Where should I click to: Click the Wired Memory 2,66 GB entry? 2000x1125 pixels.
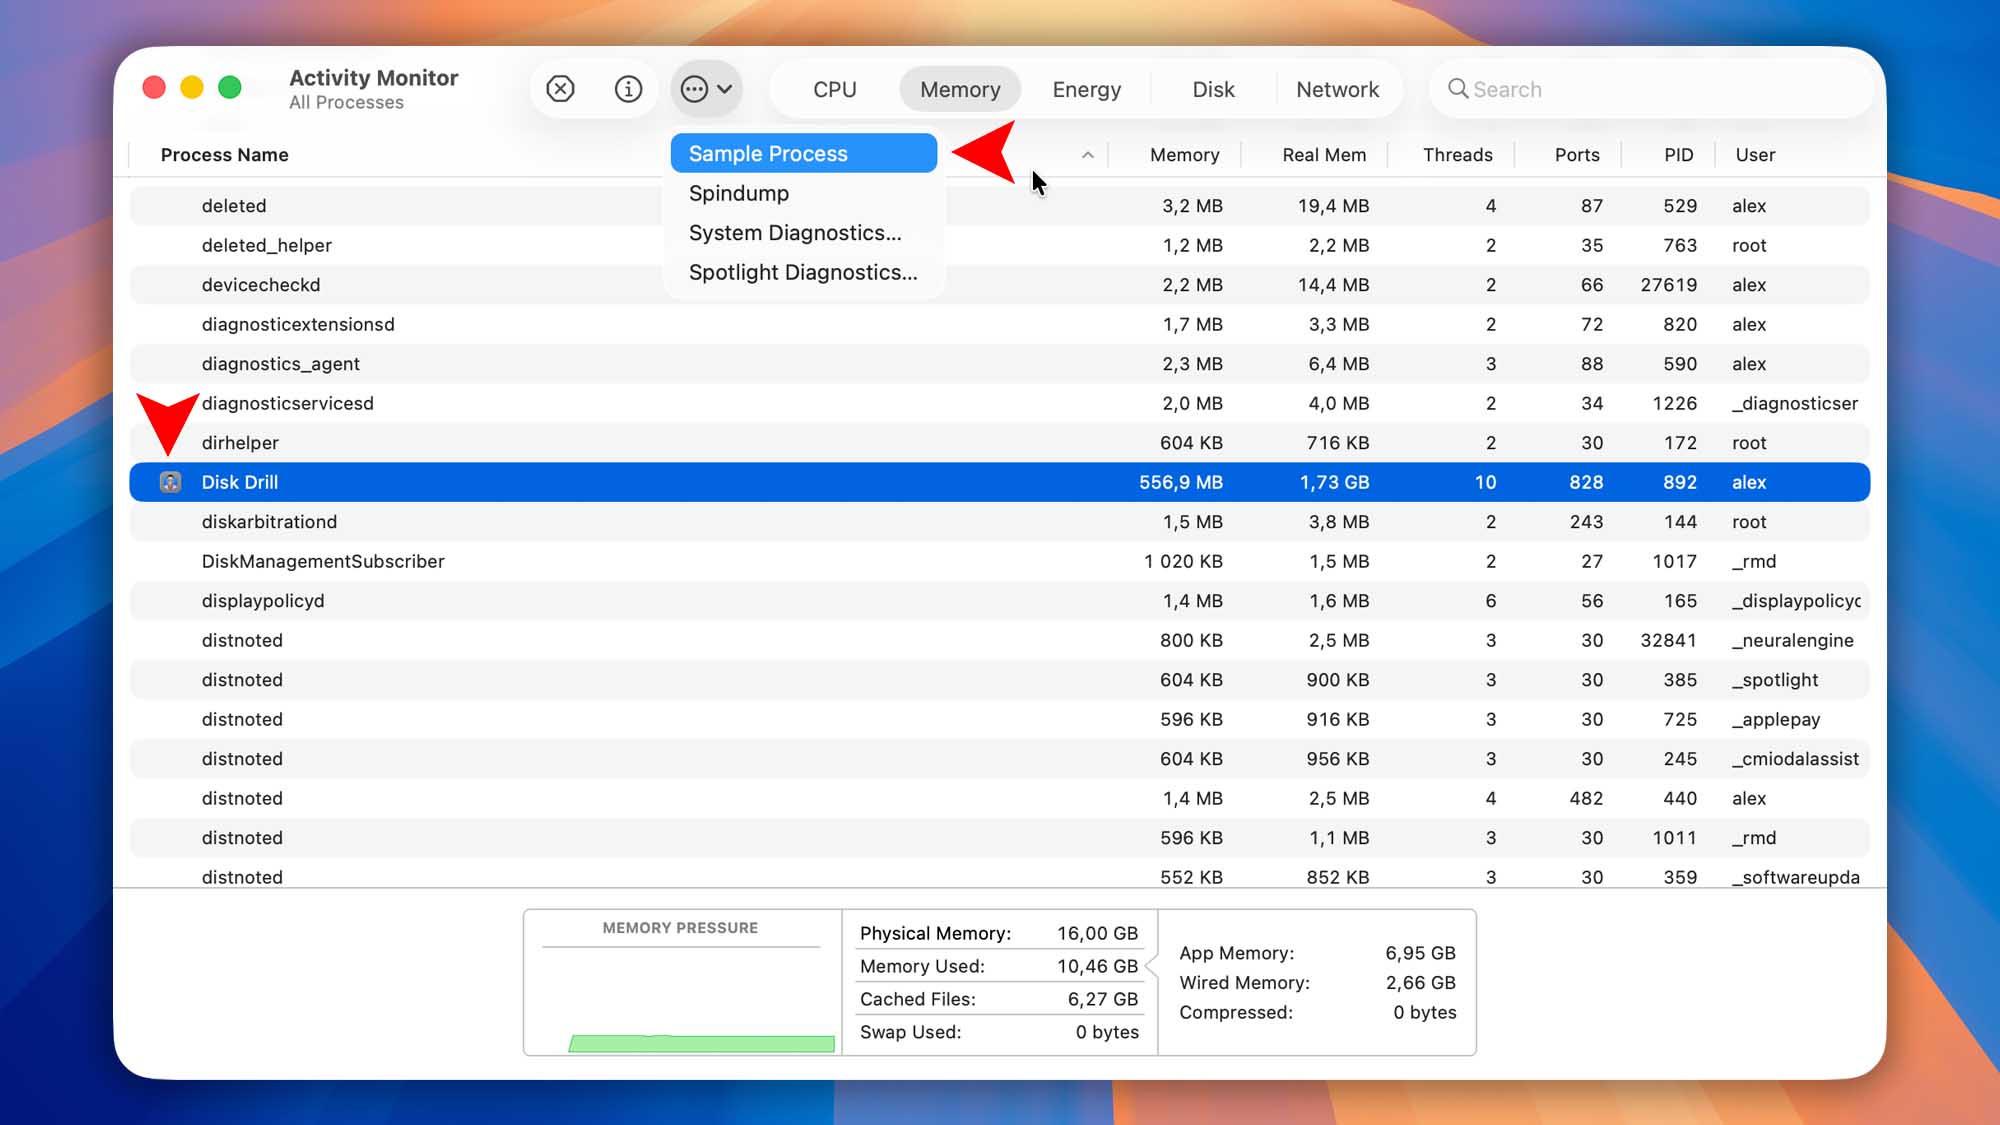click(1317, 983)
